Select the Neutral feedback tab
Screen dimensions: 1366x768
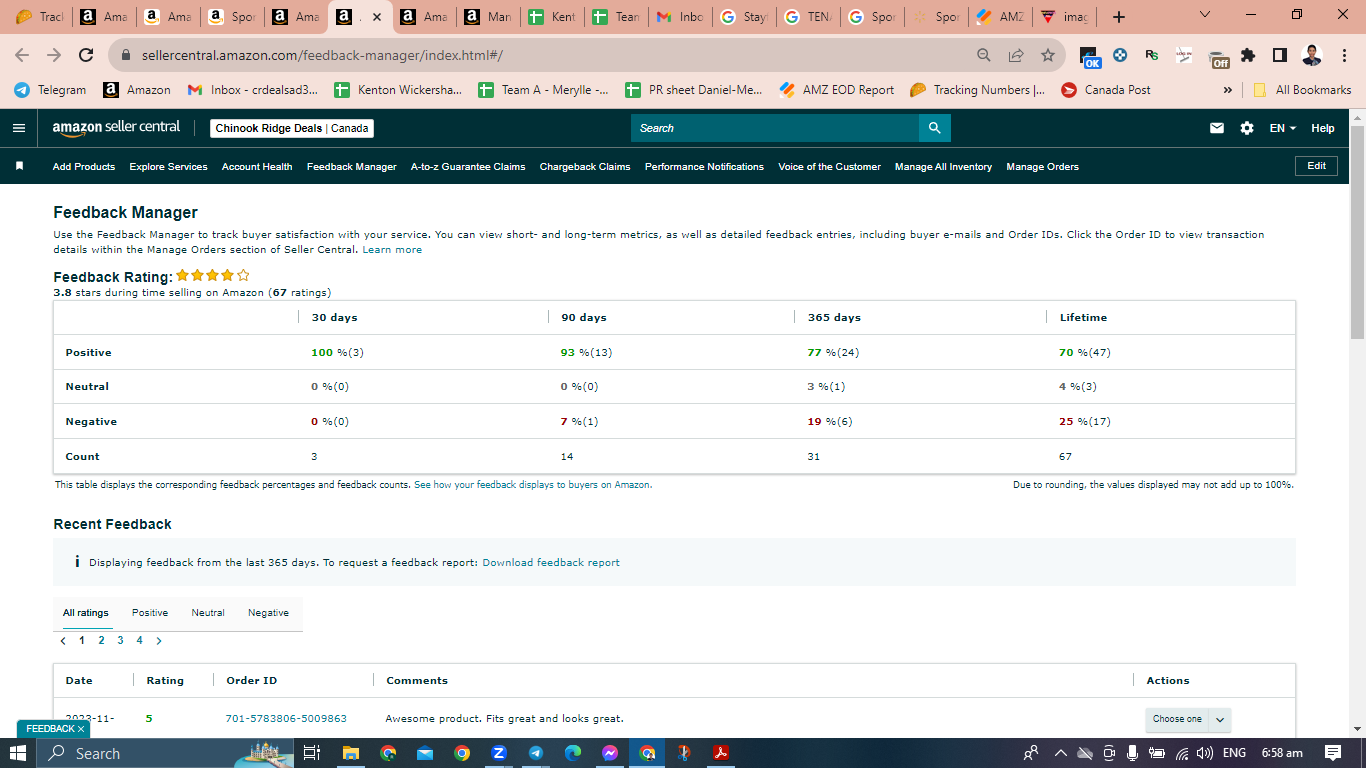208,613
